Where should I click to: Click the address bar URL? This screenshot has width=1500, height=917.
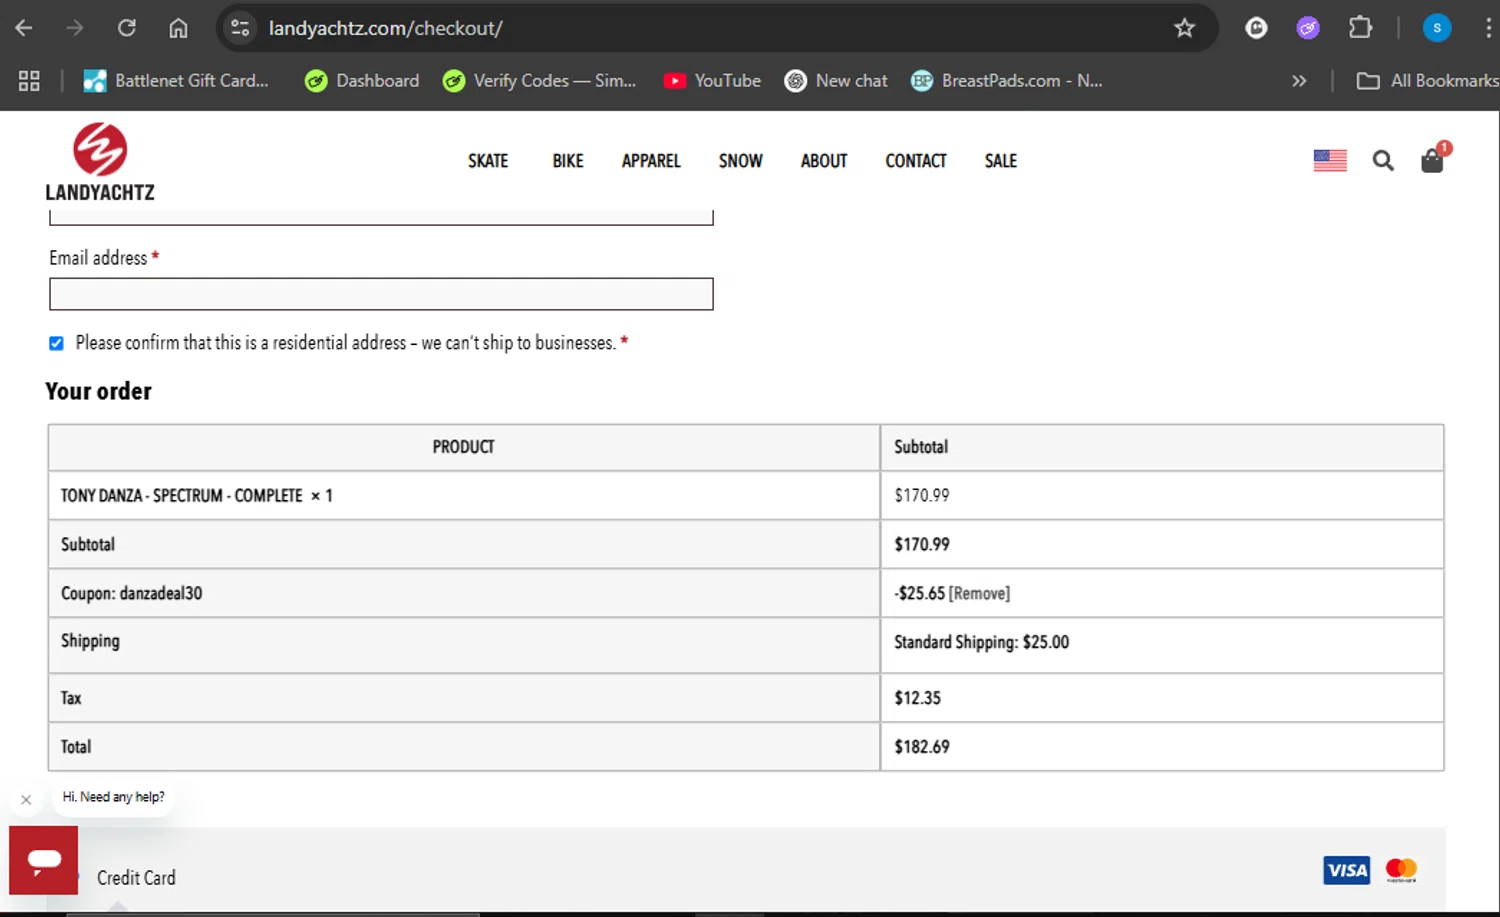tap(386, 28)
